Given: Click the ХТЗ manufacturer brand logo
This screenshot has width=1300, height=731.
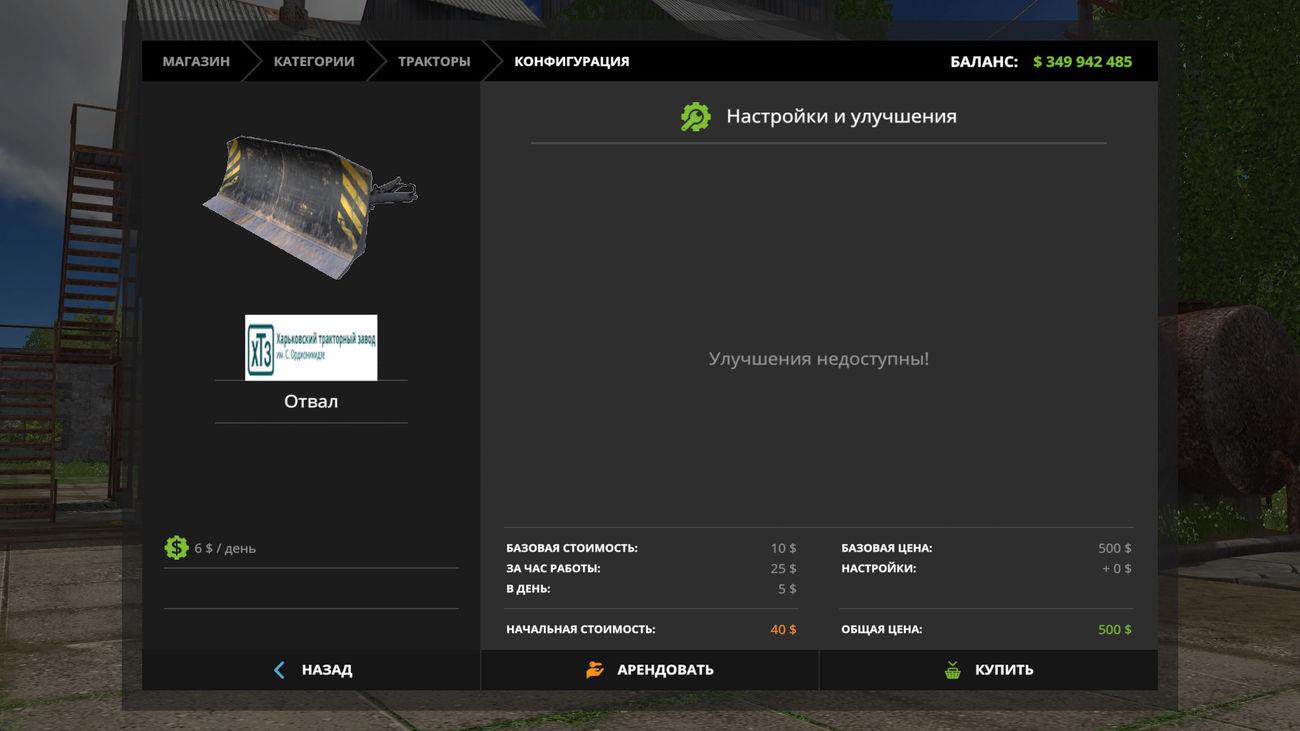Looking at the screenshot, I should (311, 347).
